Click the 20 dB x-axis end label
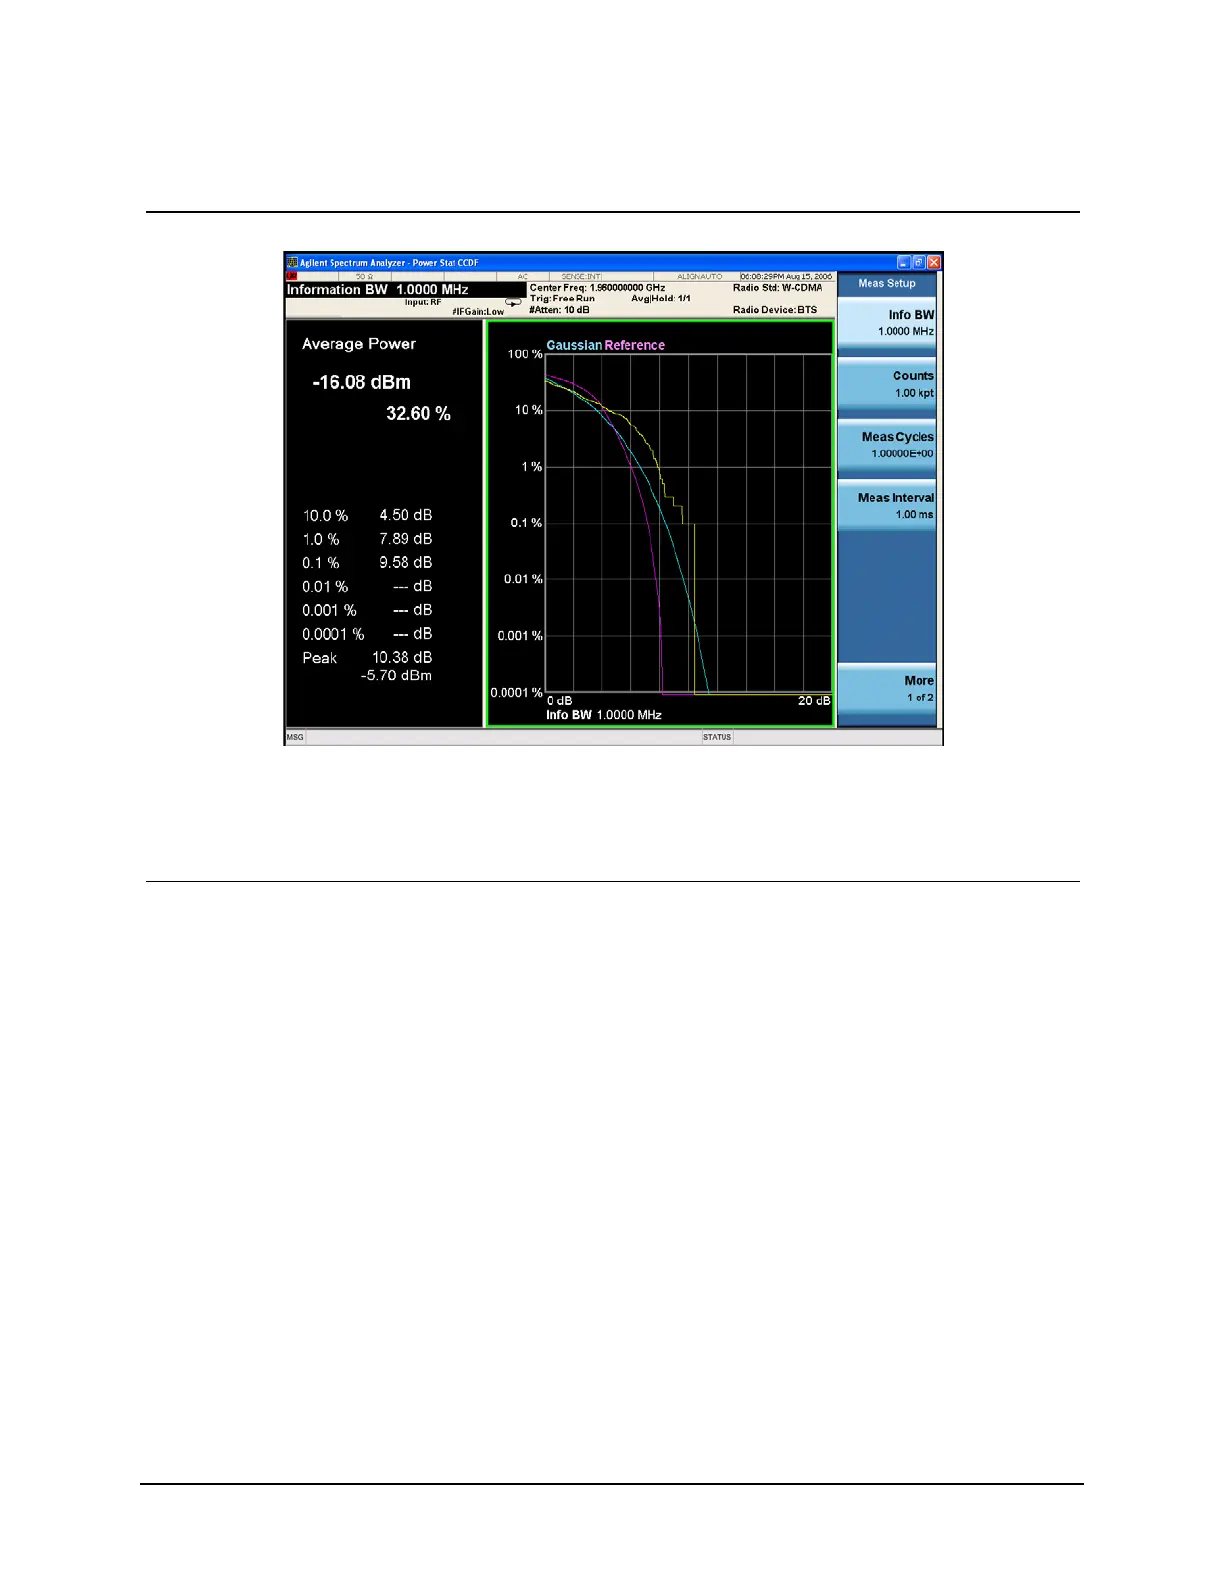The width and height of the screenshot is (1224, 1584). point(814,701)
